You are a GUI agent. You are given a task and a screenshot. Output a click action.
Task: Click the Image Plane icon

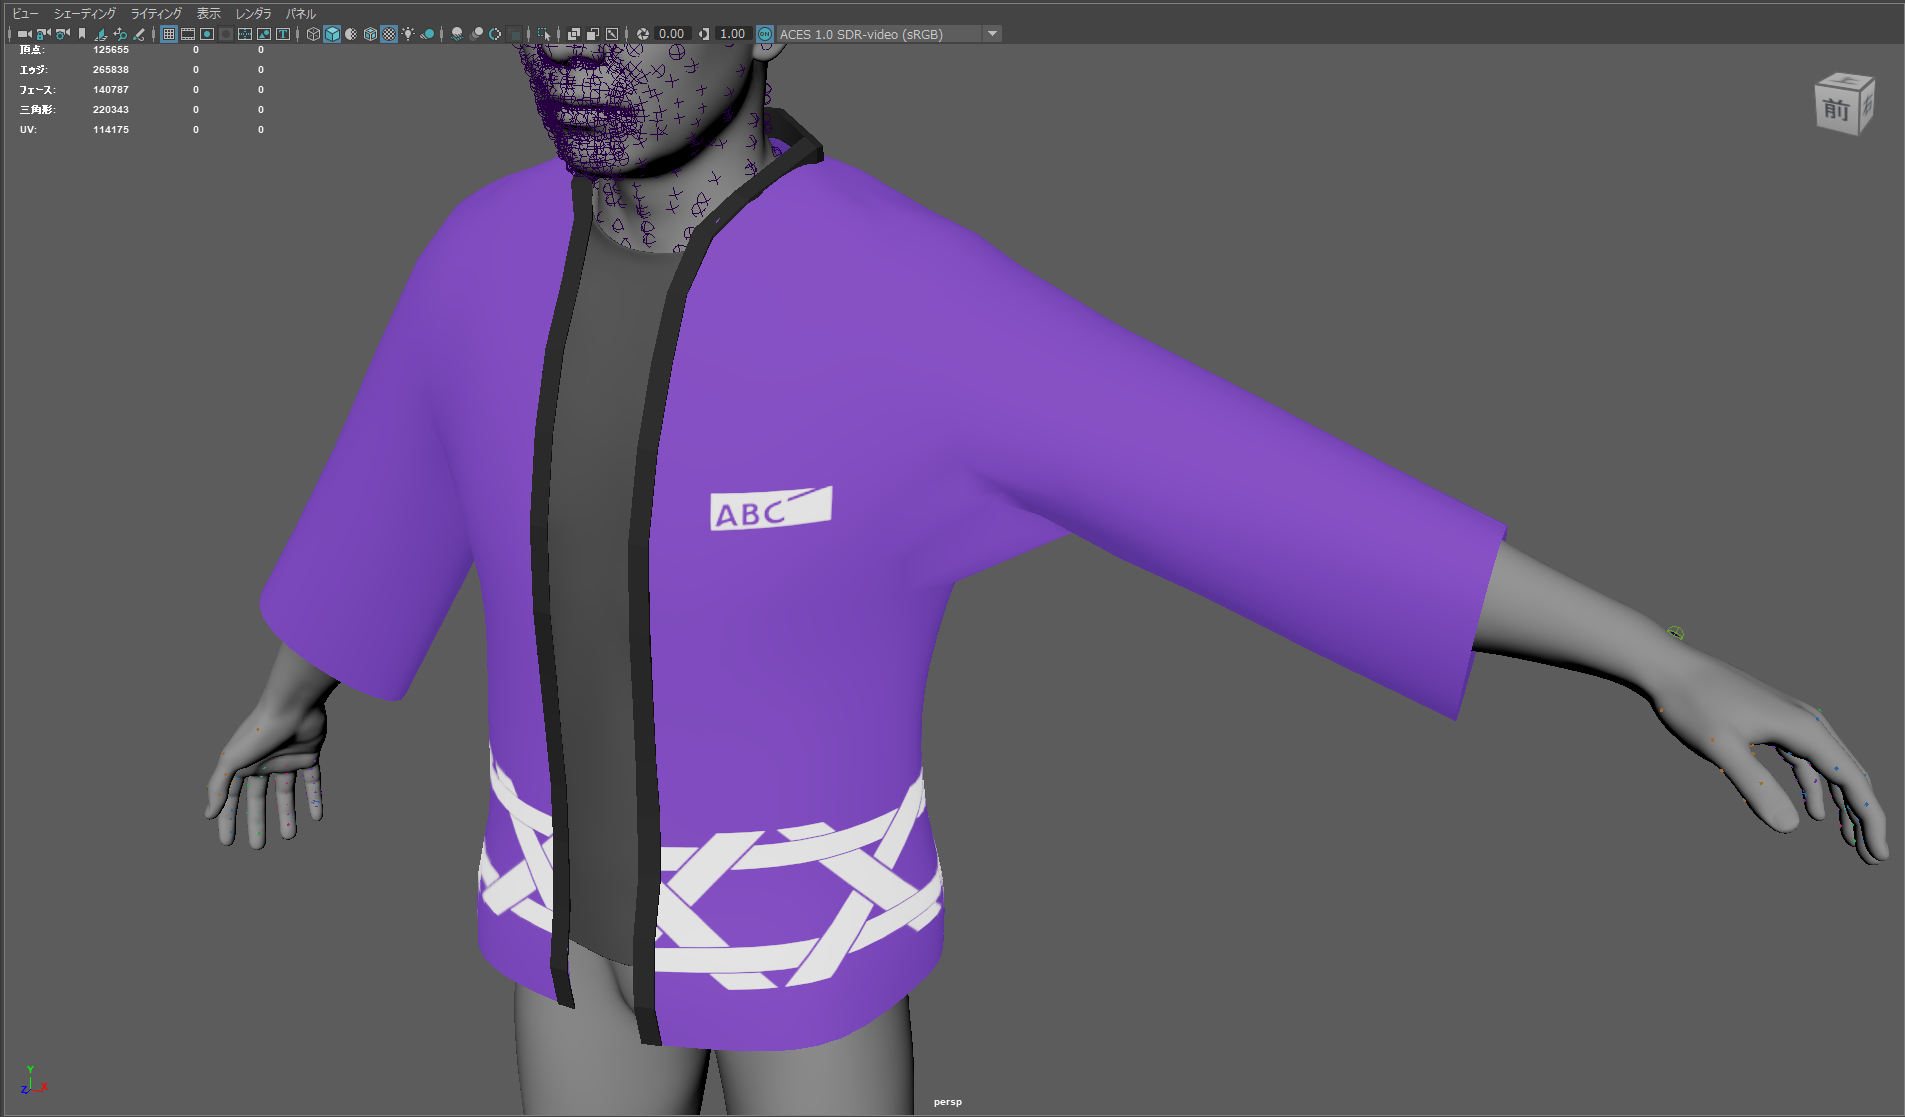(101, 34)
